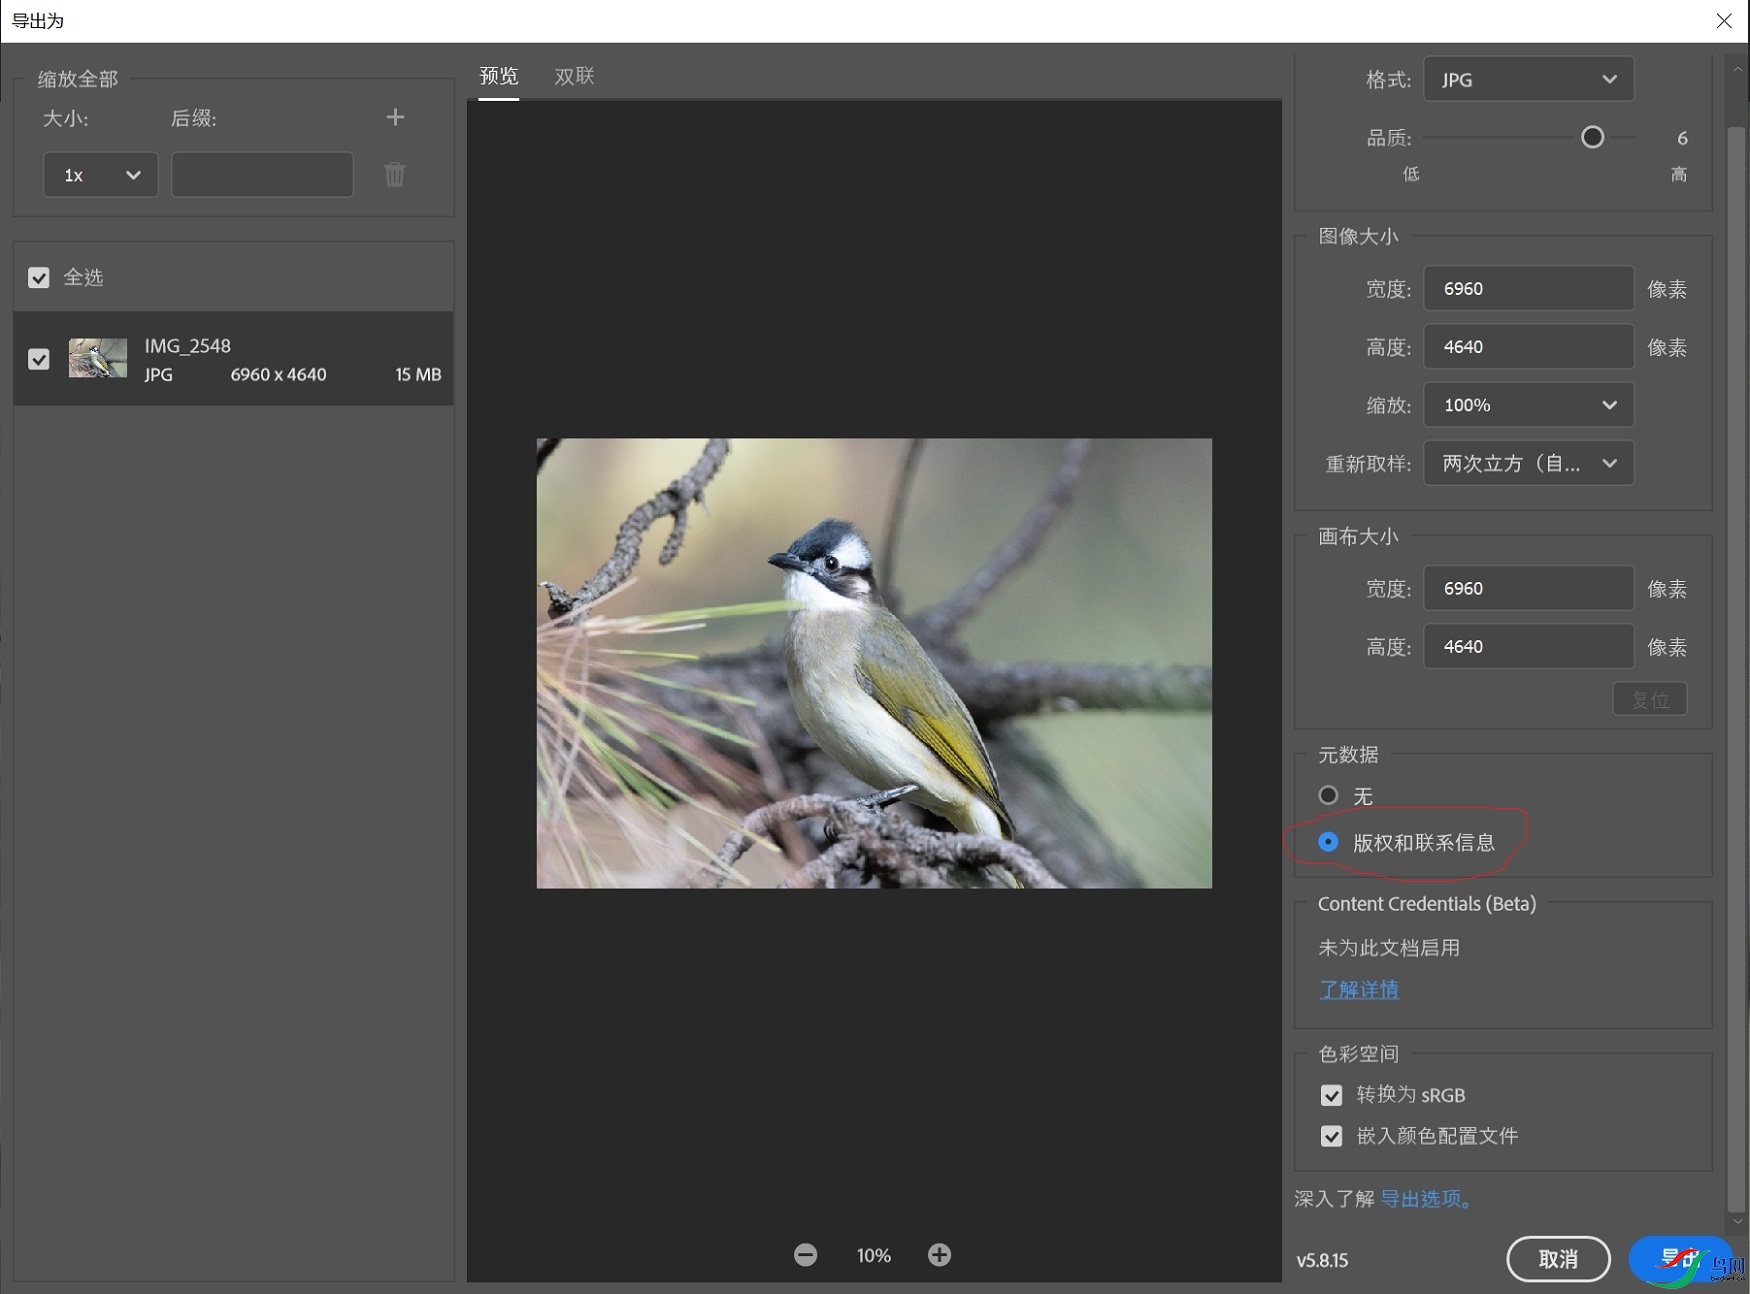Select the 无 metadata radio button

click(1328, 796)
